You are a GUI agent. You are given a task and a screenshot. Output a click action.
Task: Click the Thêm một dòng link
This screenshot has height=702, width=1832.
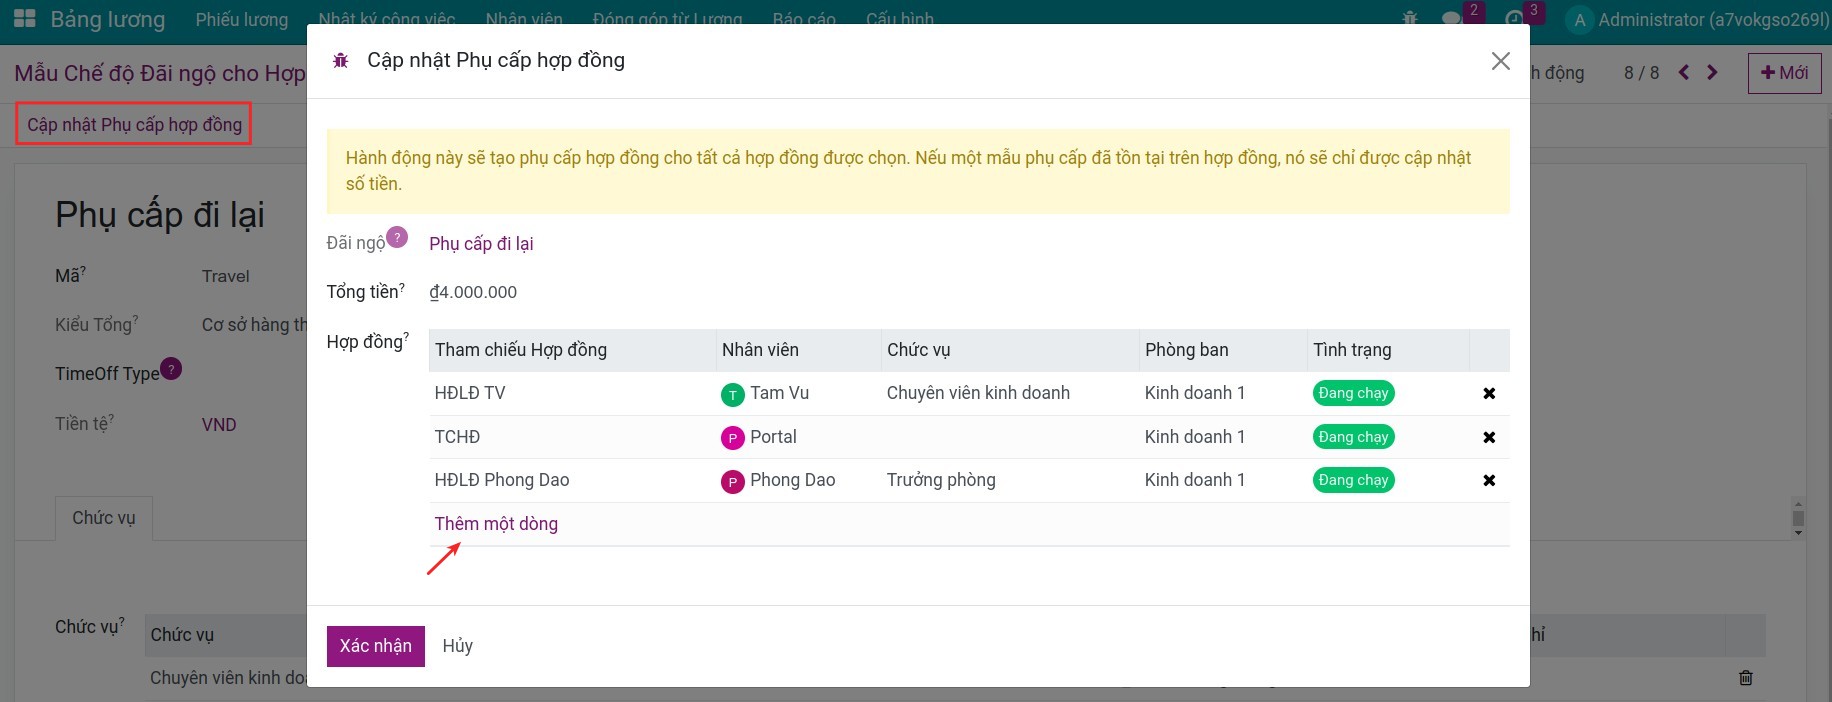pos(496,524)
